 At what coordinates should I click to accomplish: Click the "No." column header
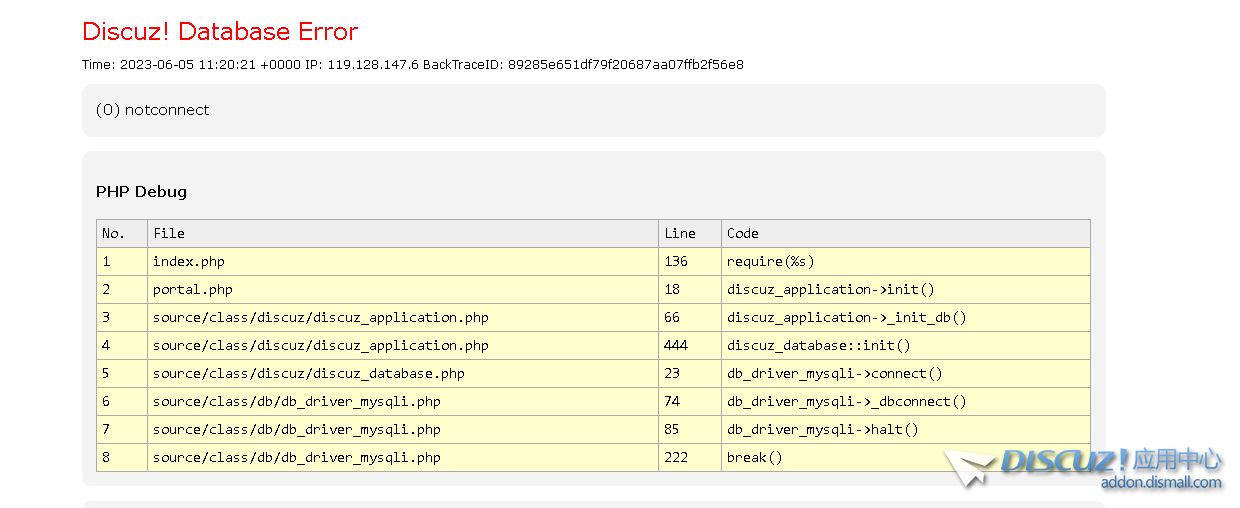click(x=113, y=234)
